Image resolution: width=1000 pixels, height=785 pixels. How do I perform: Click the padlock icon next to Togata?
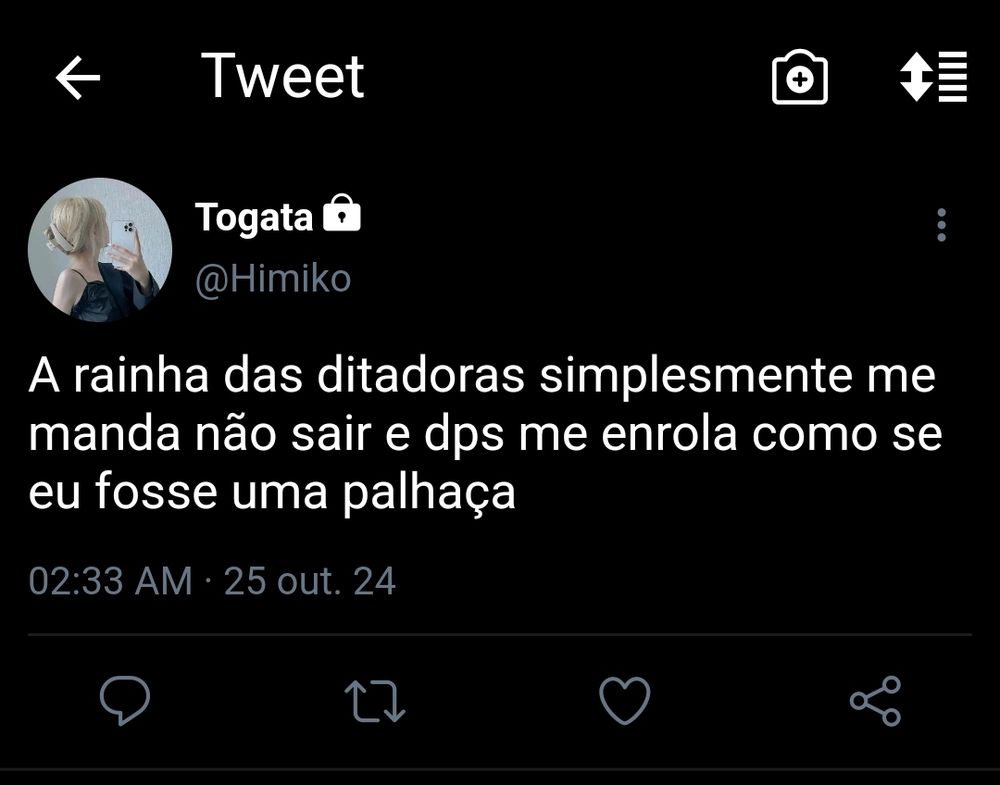coord(345,213)
